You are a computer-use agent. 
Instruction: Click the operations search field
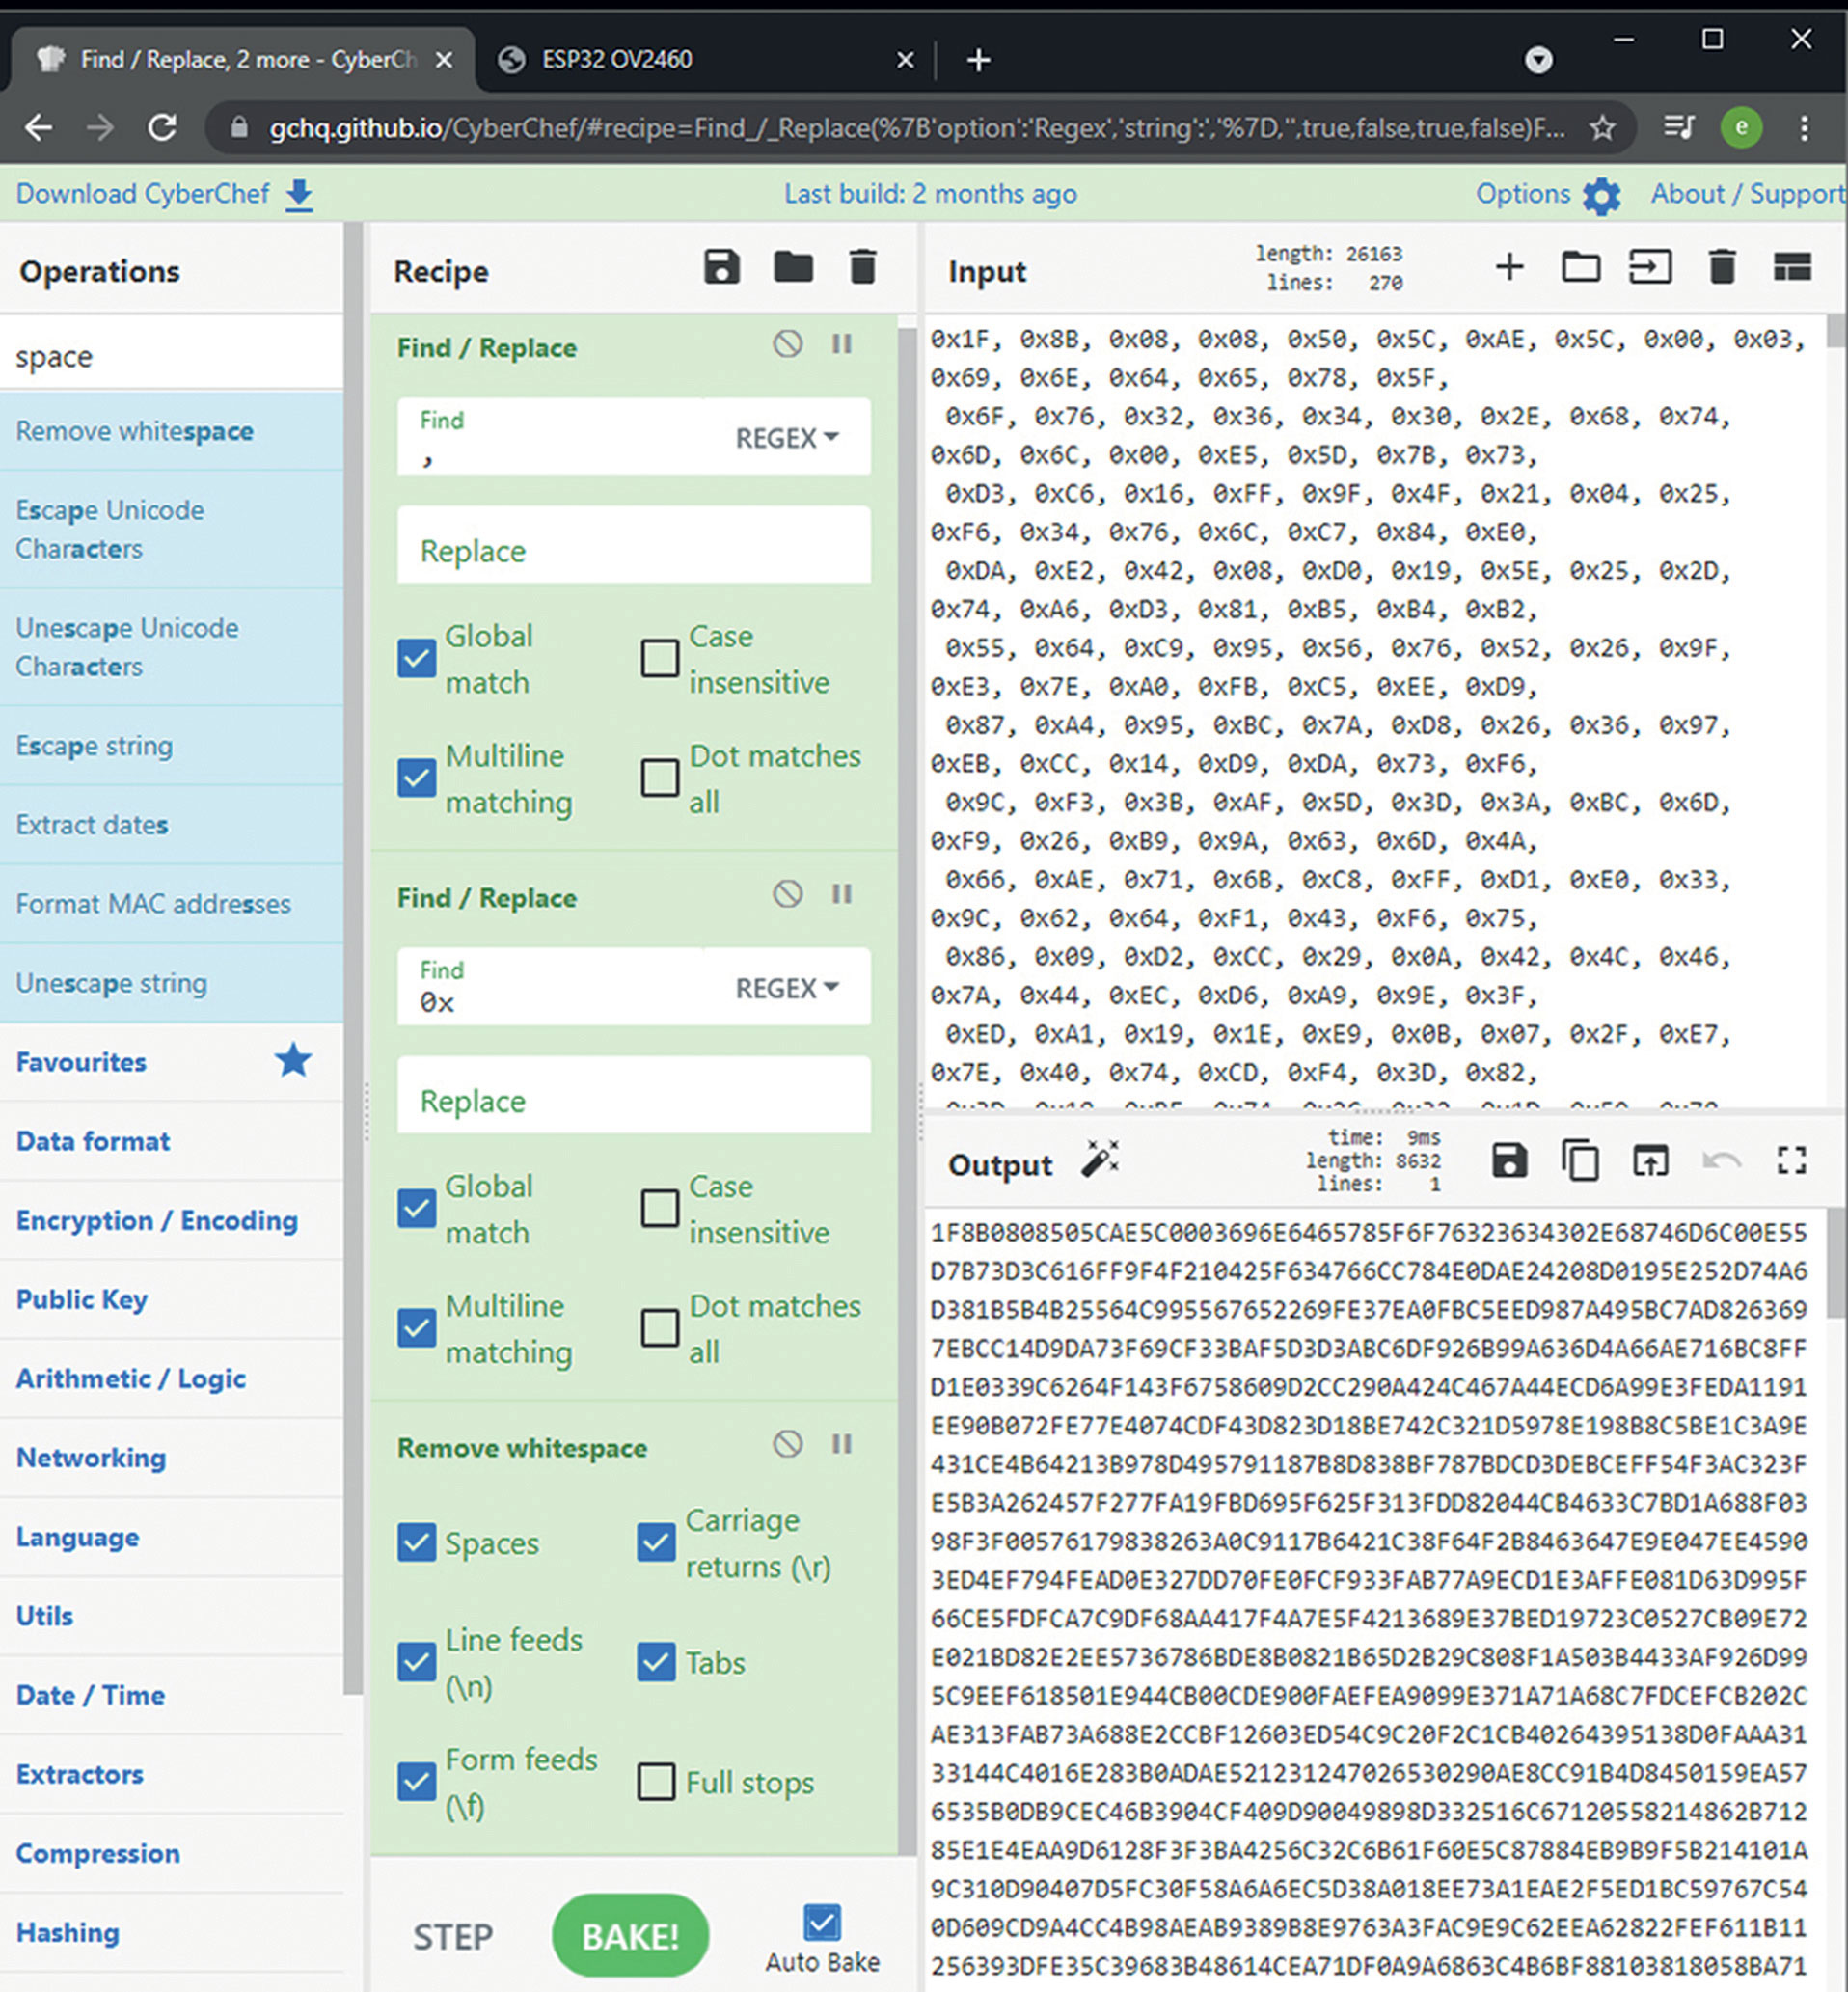pos(171,355)
